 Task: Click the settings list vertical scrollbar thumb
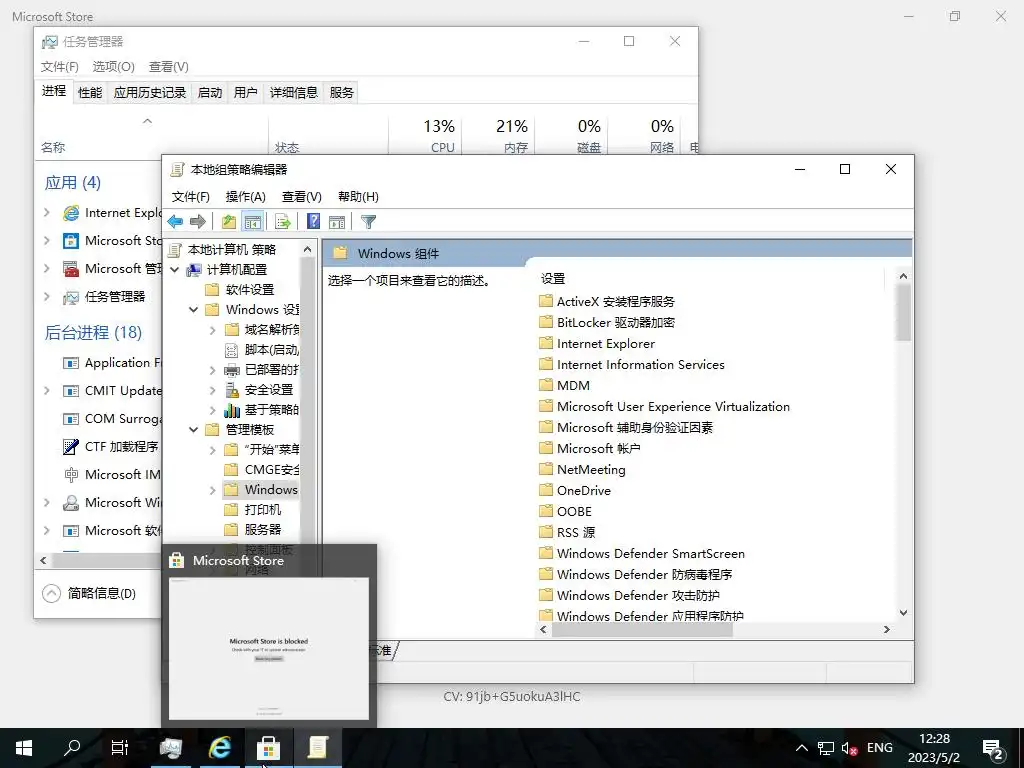coord(903,313)
